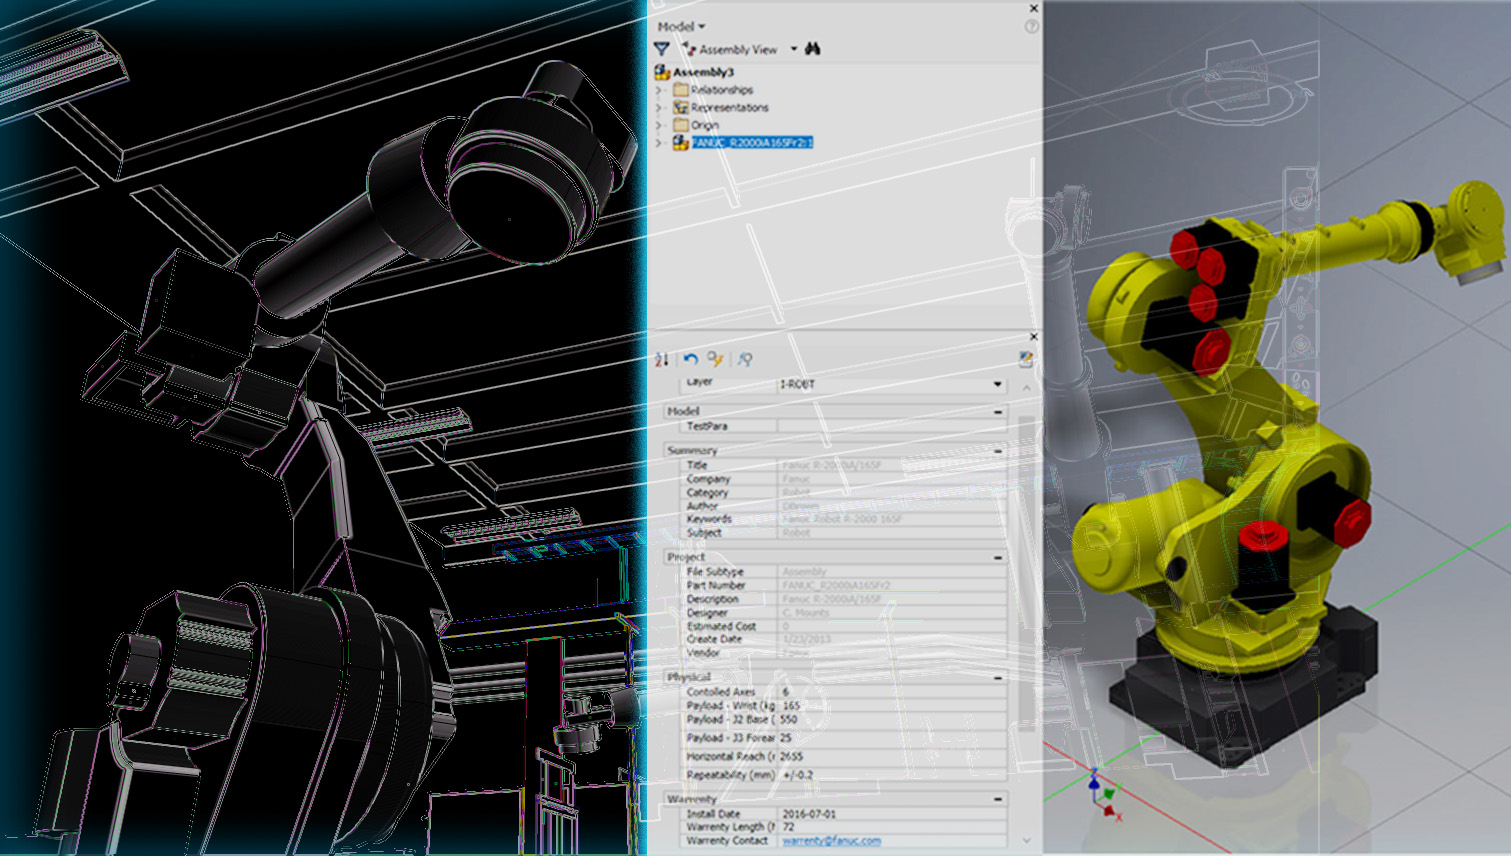Close the Model browser panel
This screenshot has height=856, width=1511.
1034,8
